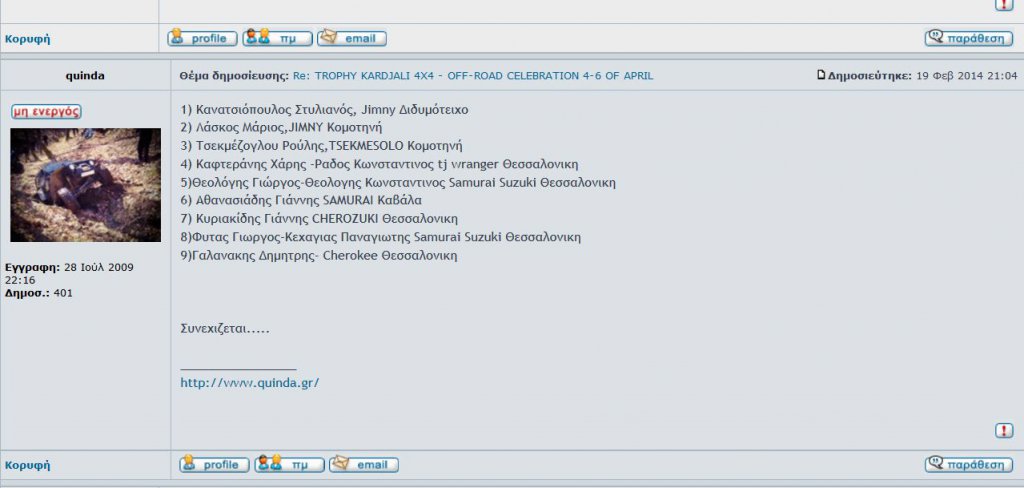1024x488 pixels.
Task: Select entry 6 Αθανασιάδης Γιάννης line
Action: (302, 201)
